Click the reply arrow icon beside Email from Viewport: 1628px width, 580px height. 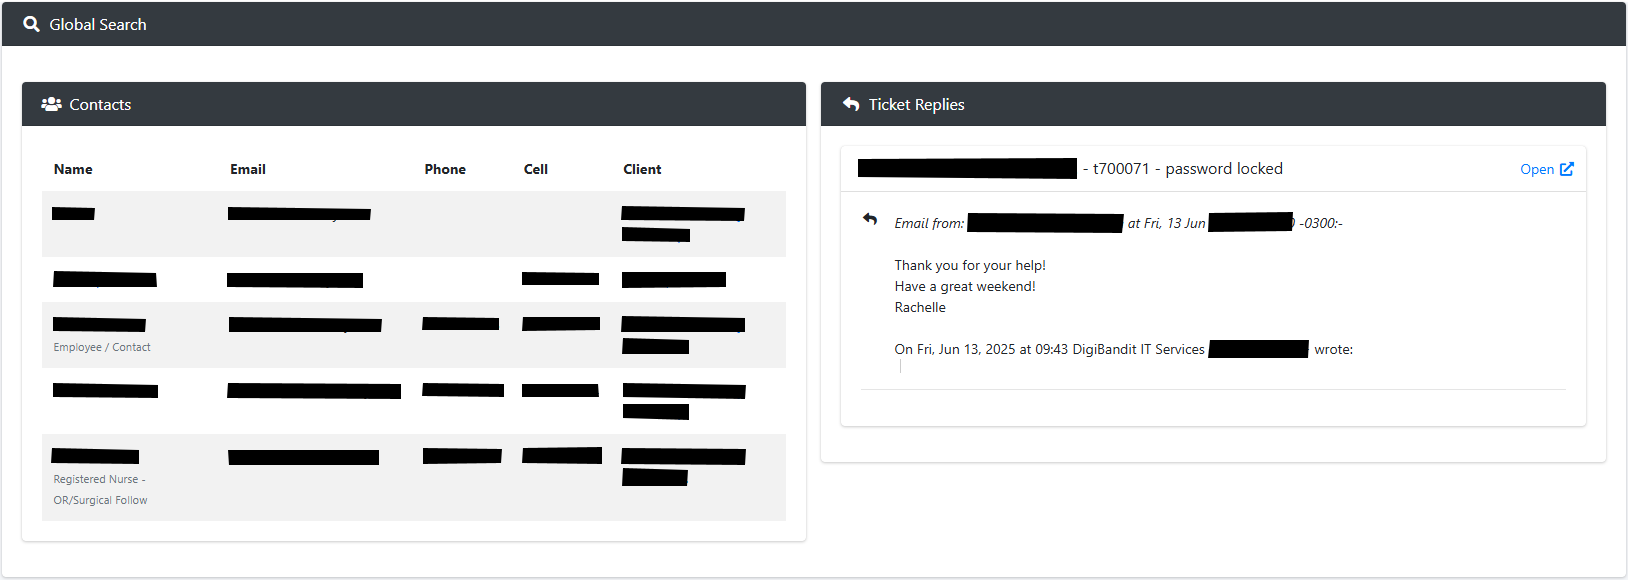click(870, 219)
